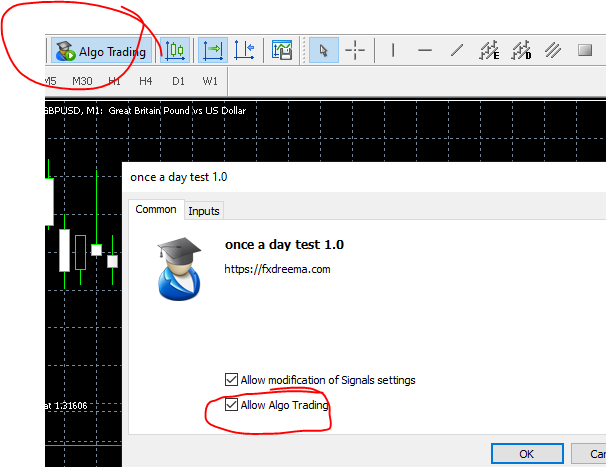Screen dimensions: 606x467
Task: Click the OK button
Action: click(x=527, y=453)
